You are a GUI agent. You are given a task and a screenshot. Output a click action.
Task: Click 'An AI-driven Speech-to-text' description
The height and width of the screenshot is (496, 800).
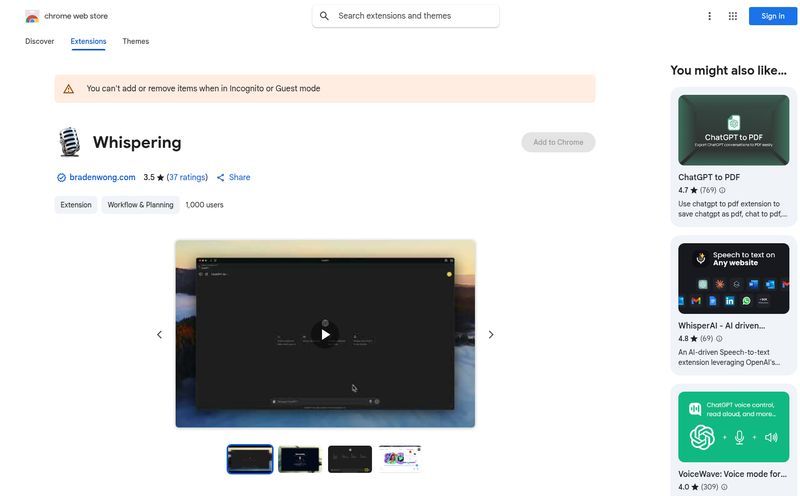click(x=729, y=358)
